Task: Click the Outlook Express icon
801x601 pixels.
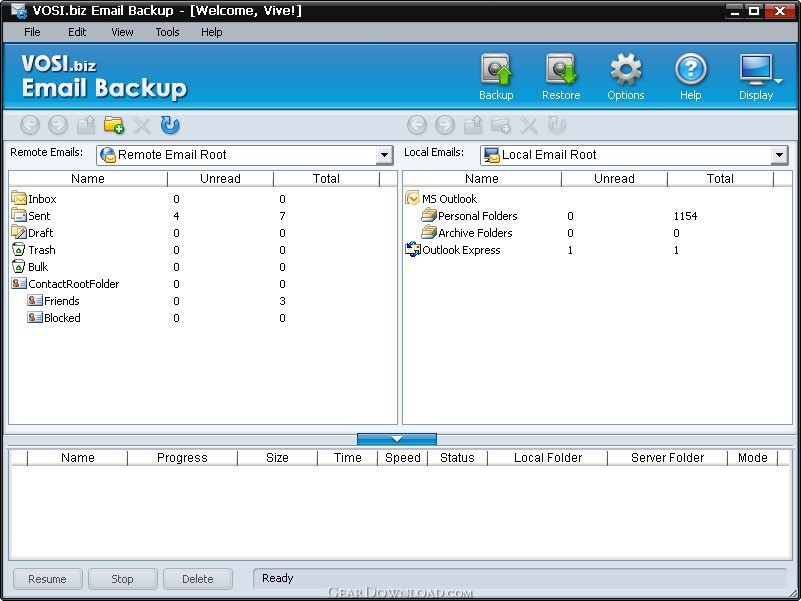Action: pos(413,249)
